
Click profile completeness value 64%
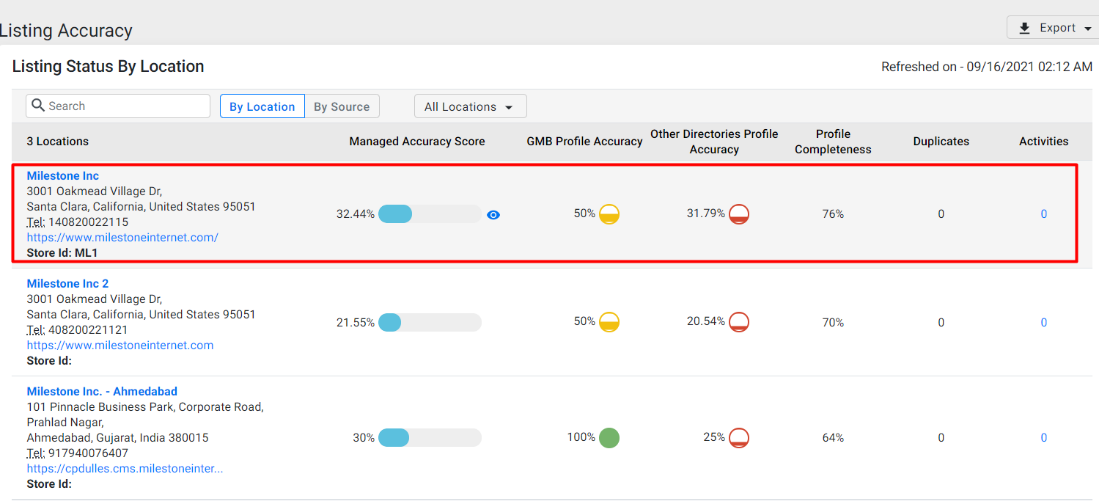tap(833, 438)
